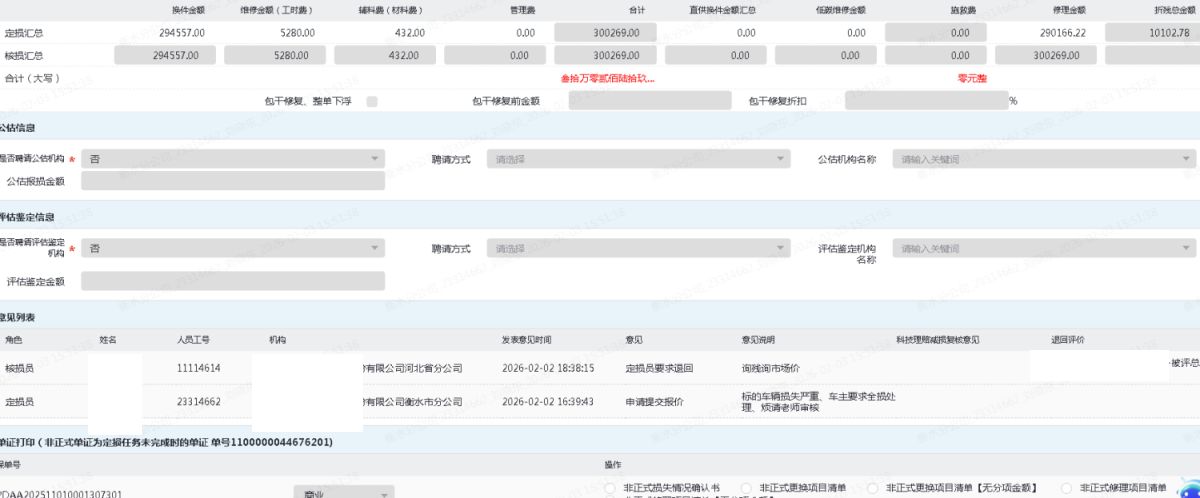Screen dimensions: 1200x498
Task: Select 非正式更换项目清单【无分项金额】 radio button
Action: [x=872, y=487]
